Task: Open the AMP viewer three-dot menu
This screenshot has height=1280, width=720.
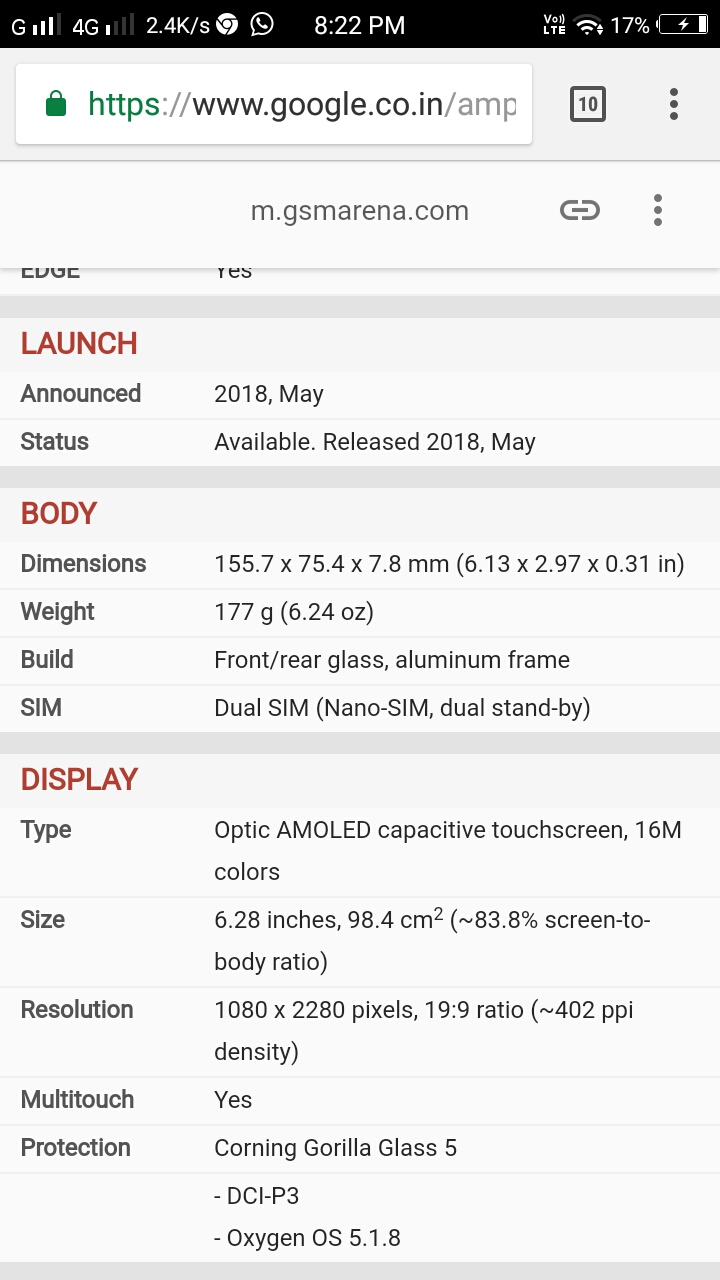Action: tap(657, 210)
